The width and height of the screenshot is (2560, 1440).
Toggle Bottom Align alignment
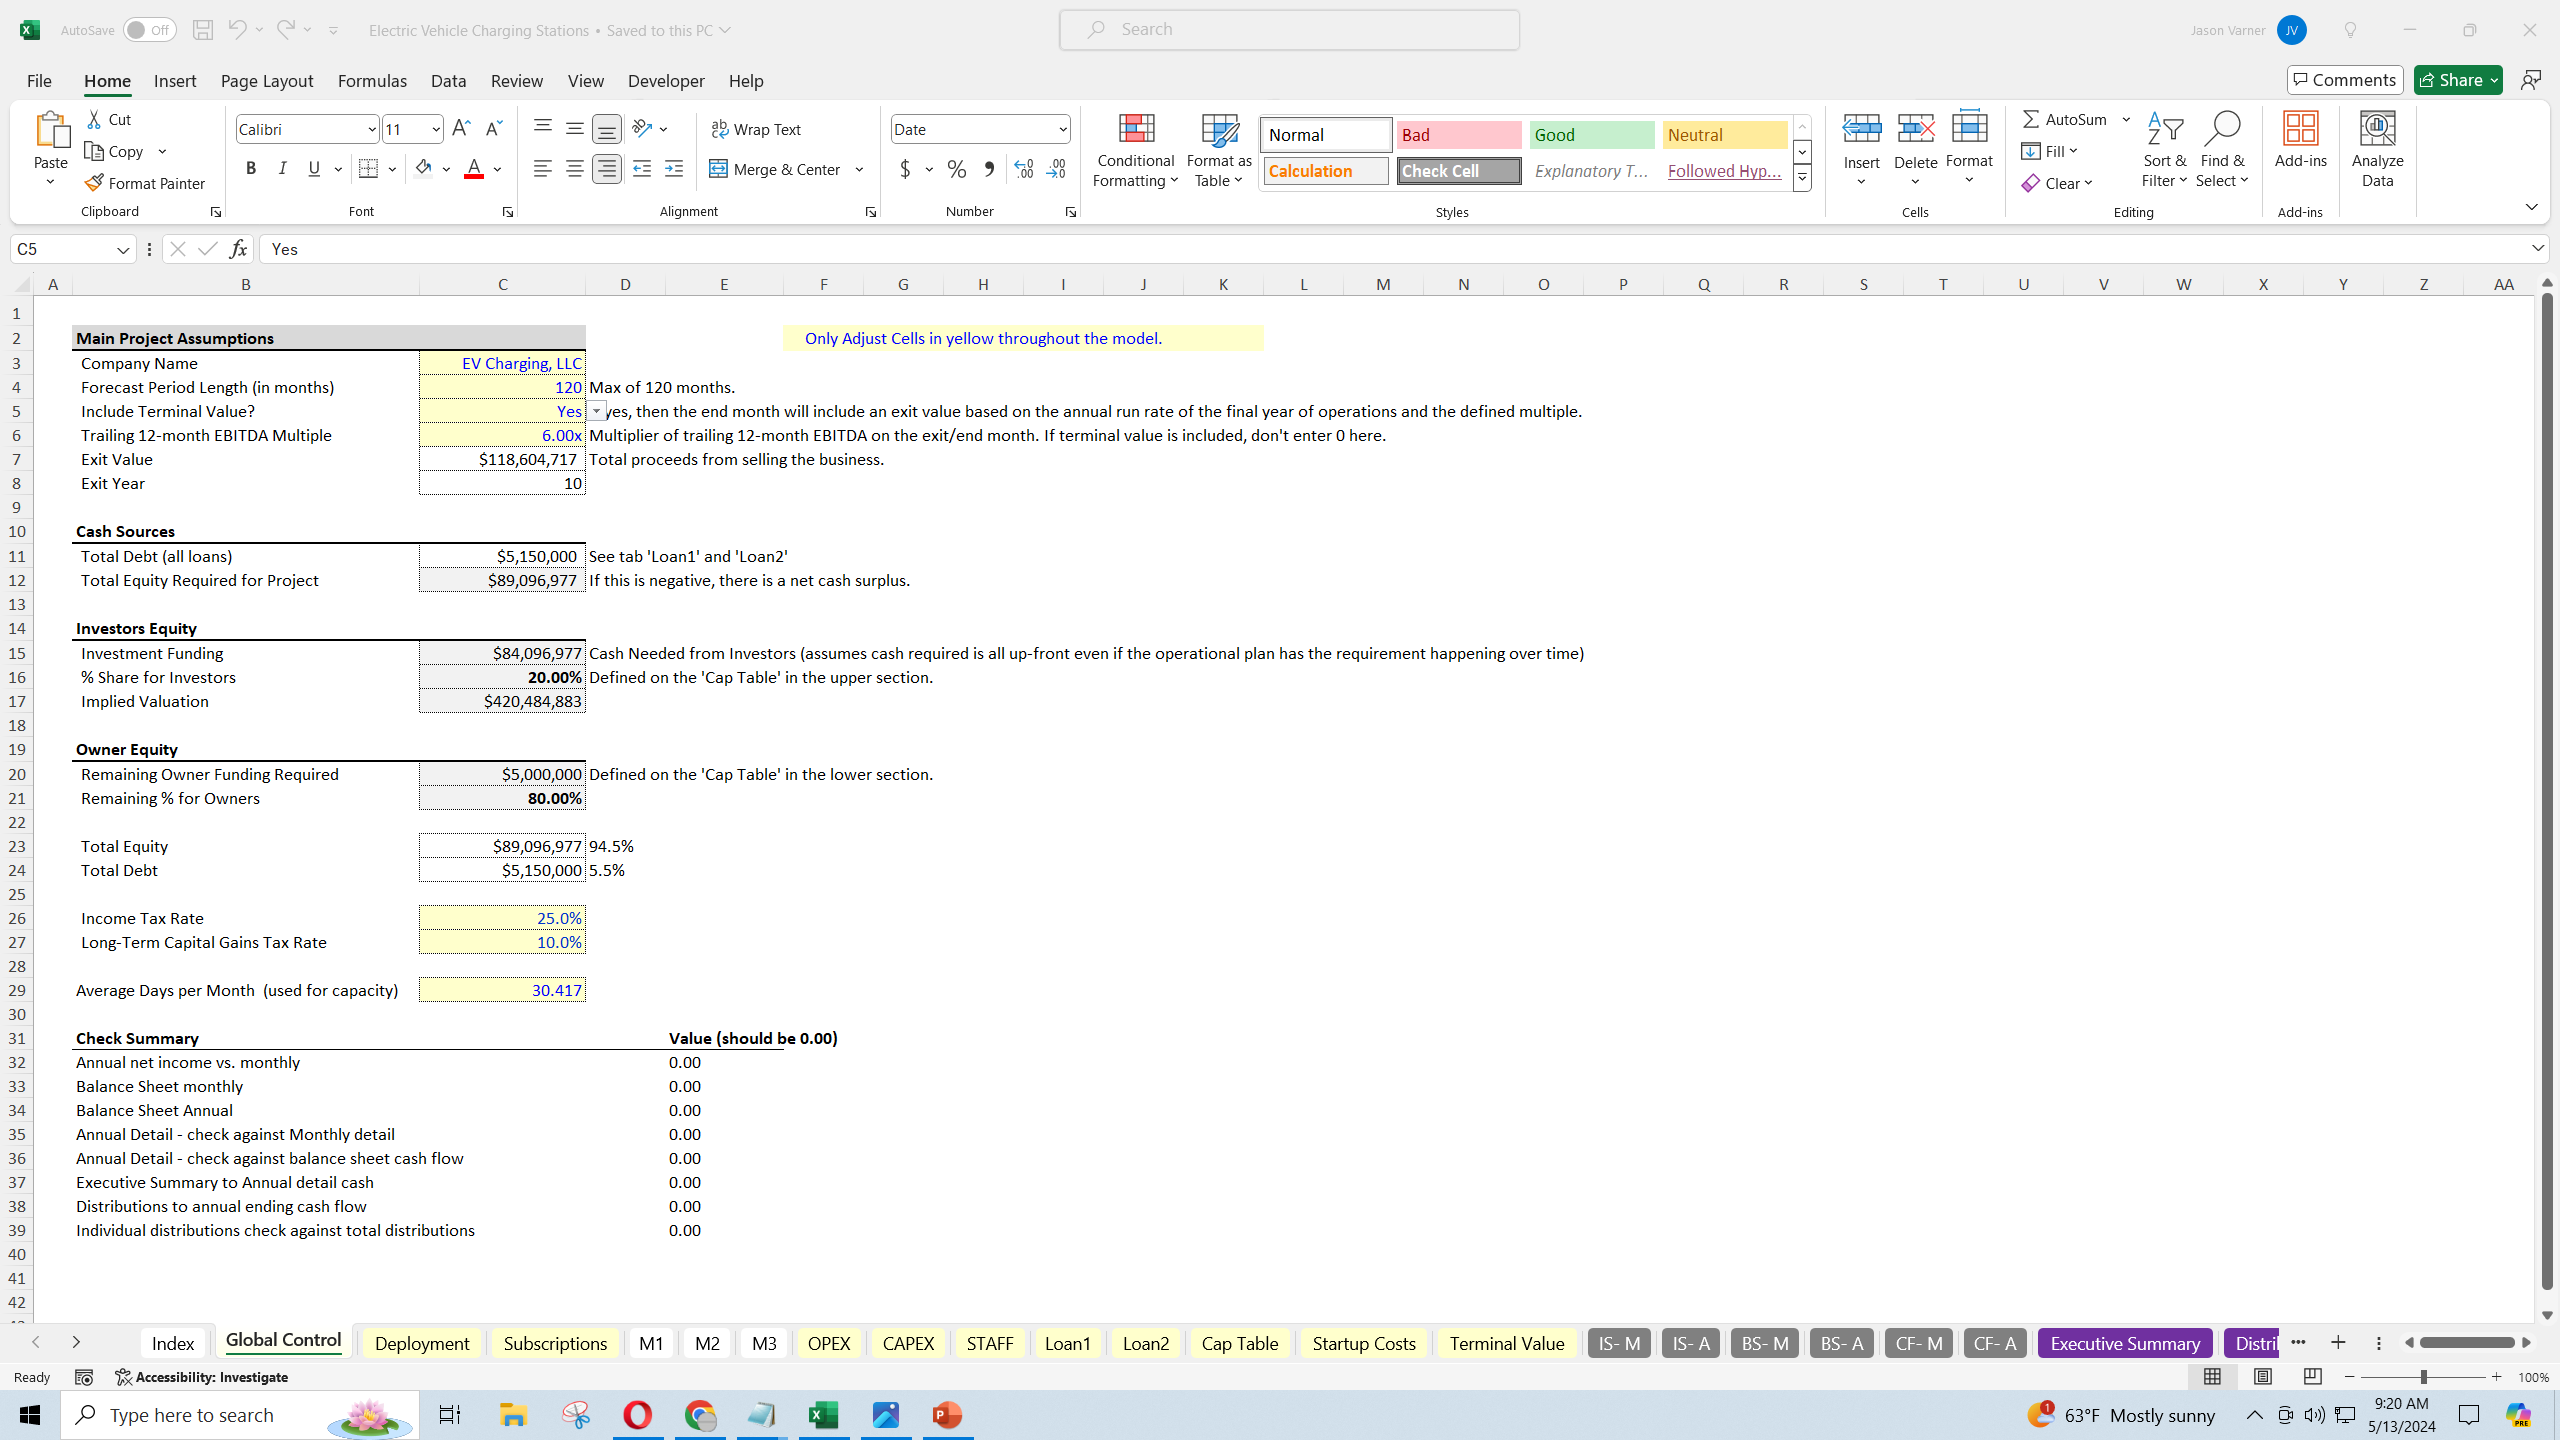[x=606, y=129]
